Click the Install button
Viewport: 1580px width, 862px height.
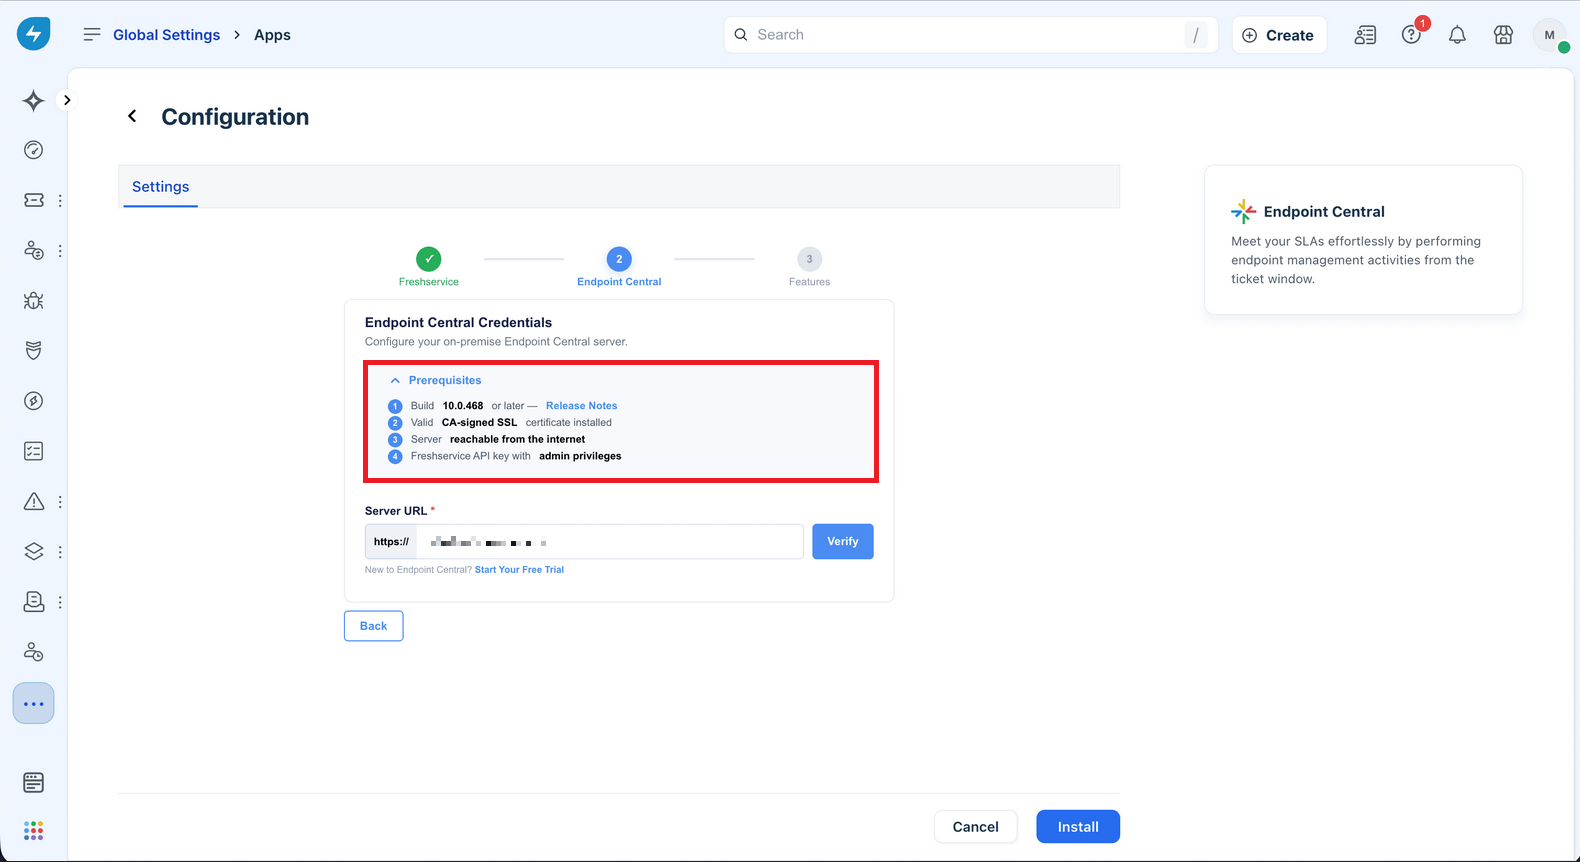[x=1078, y=827]
